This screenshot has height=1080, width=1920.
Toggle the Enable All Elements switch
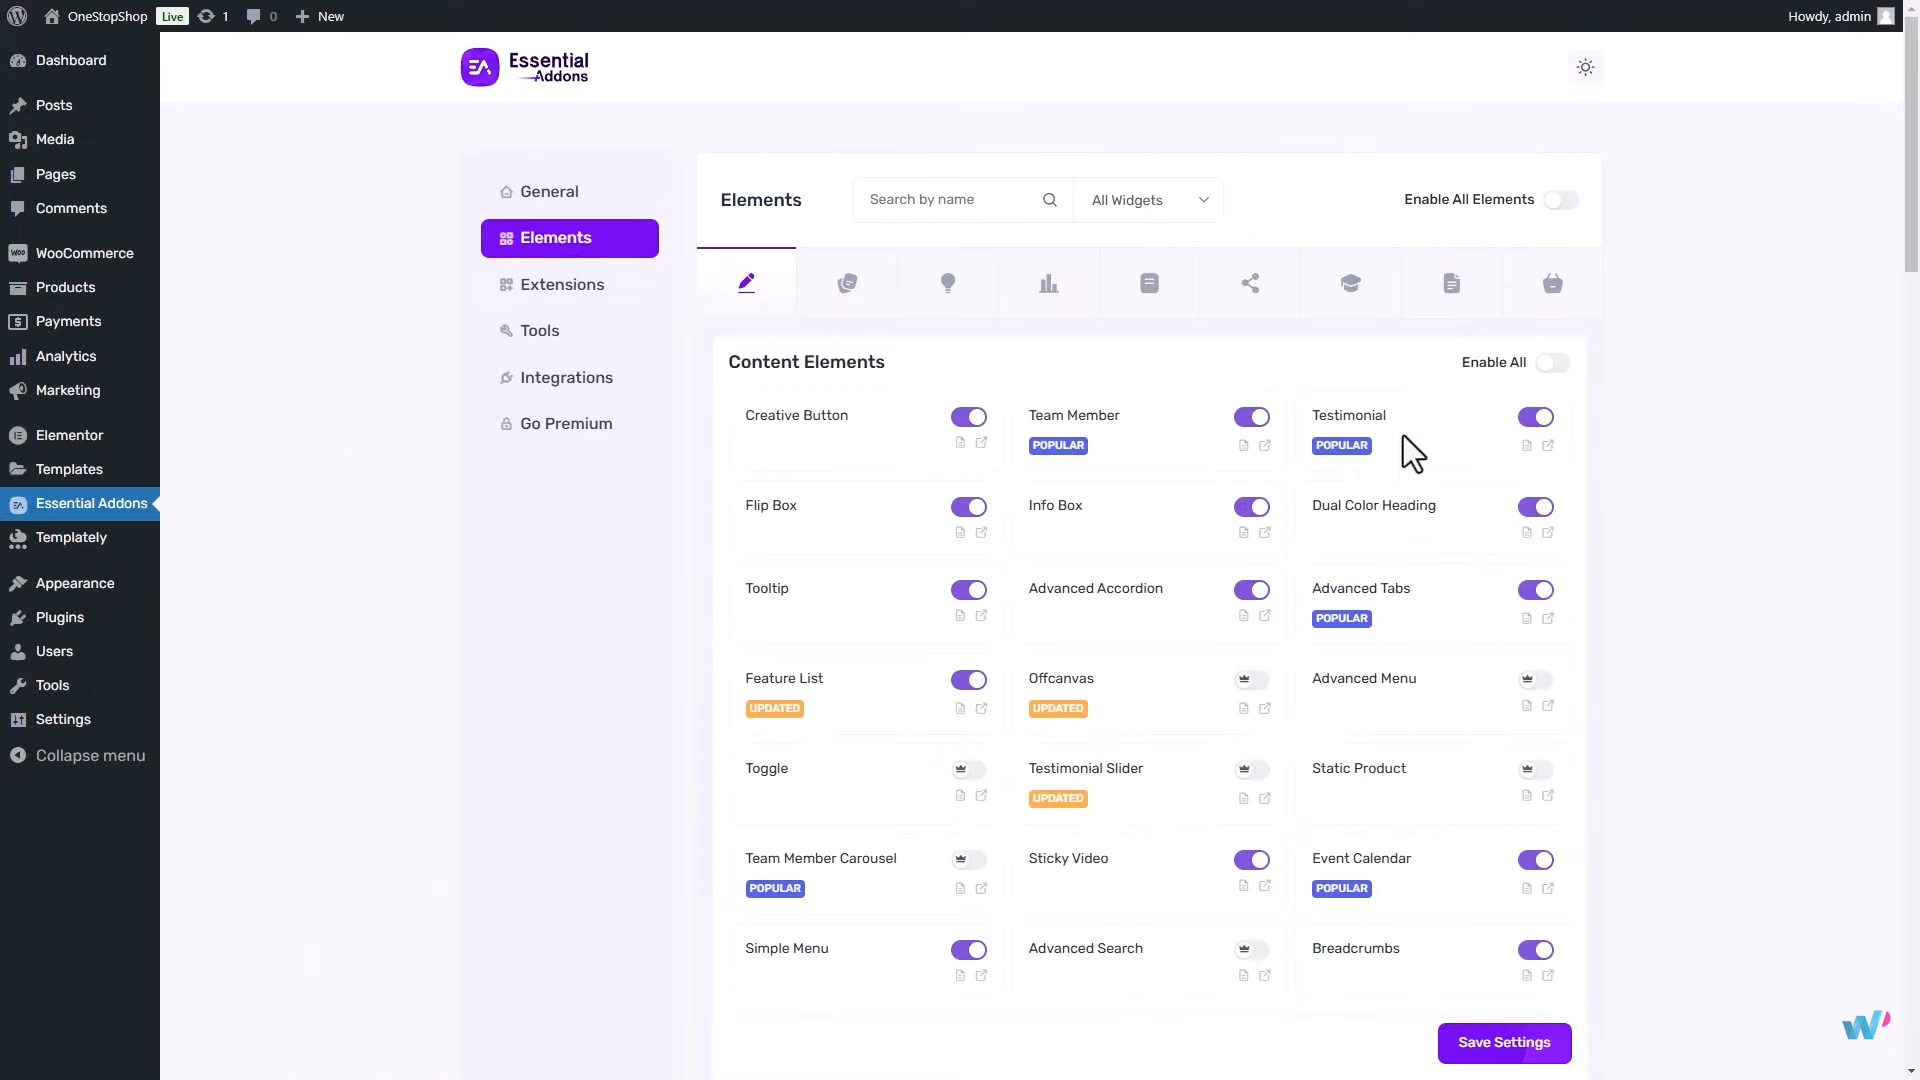[1560, 199]
